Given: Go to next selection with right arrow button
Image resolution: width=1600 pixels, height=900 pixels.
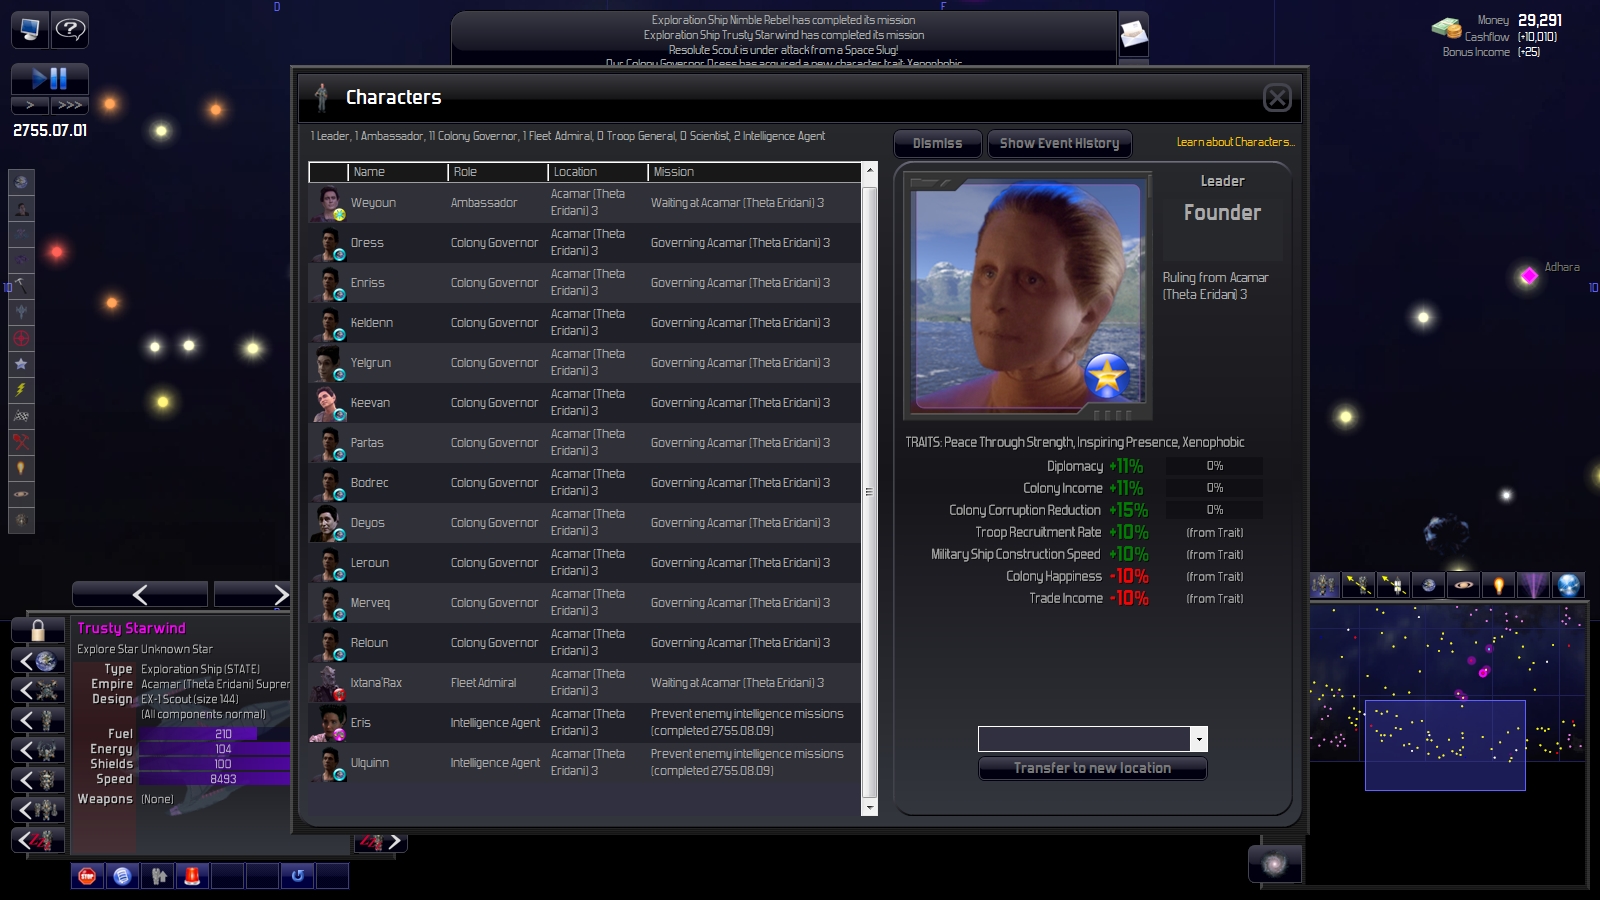Looking at the screenshot, I should pyautogui.click(x=253, y=595).
